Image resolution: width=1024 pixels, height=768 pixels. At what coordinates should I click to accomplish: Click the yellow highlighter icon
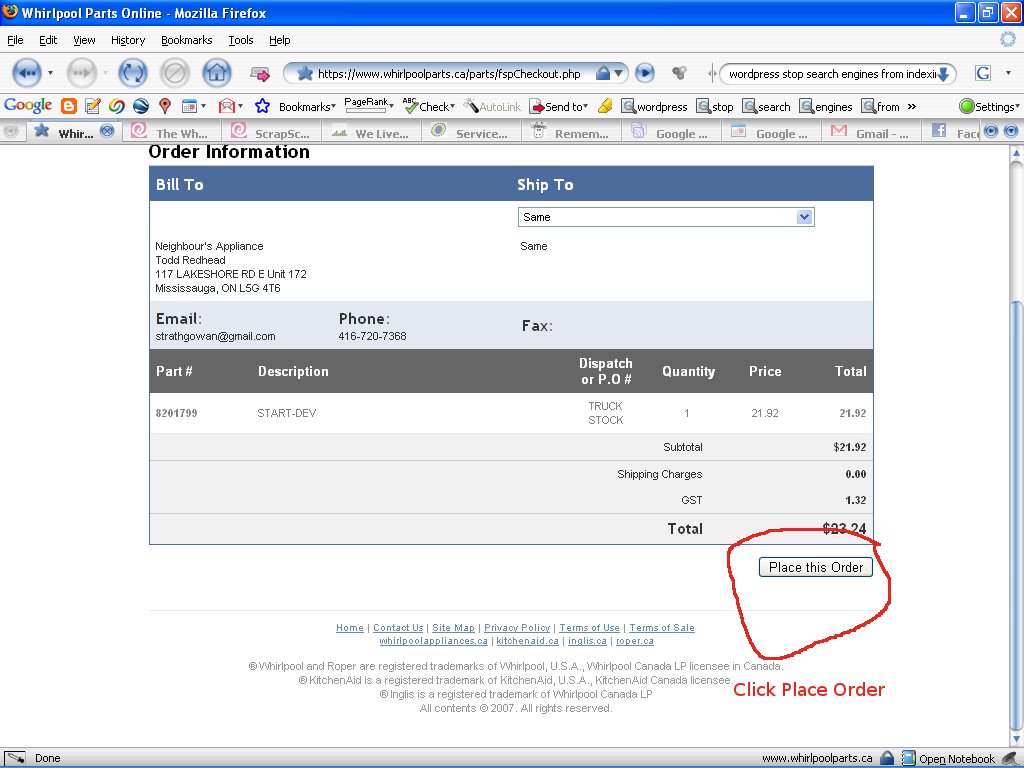pyautogui.click(x=605, y=106)
